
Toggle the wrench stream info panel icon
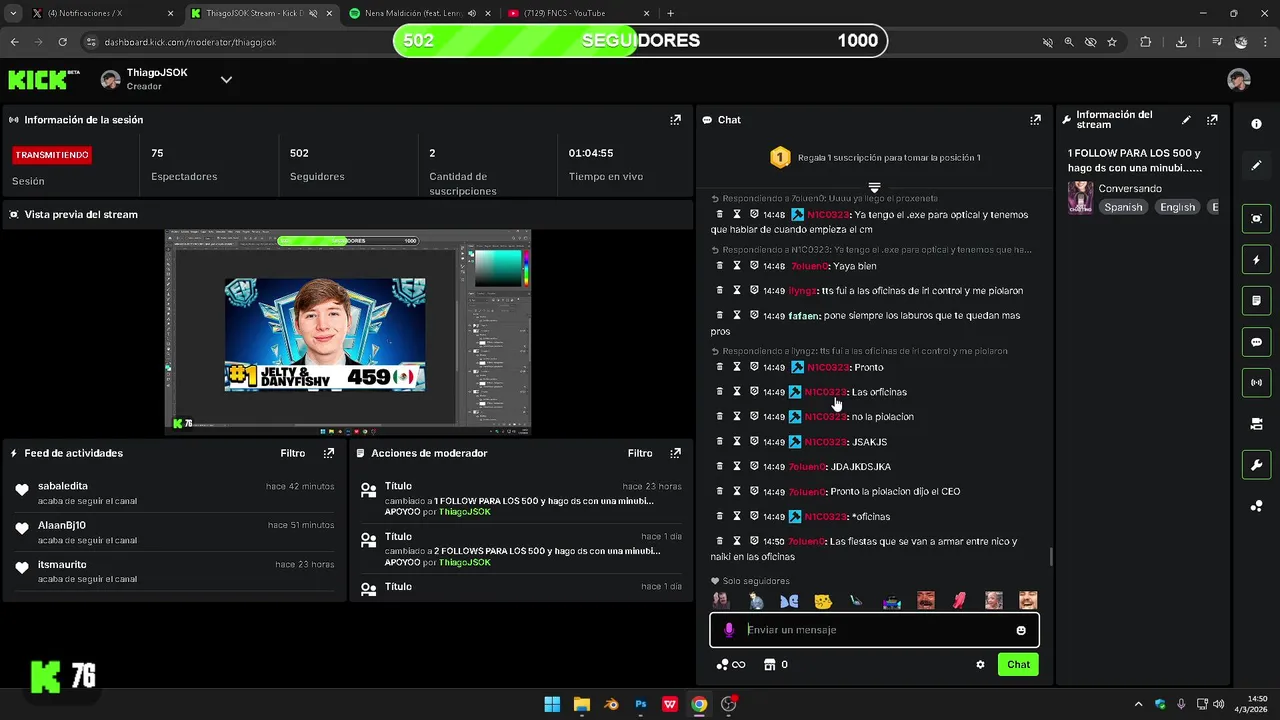pos(1256,465)
